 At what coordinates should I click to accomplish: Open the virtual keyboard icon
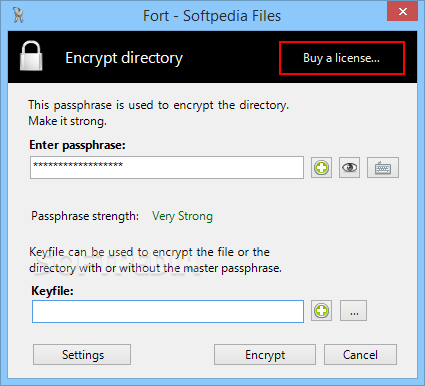click(383, 167)
